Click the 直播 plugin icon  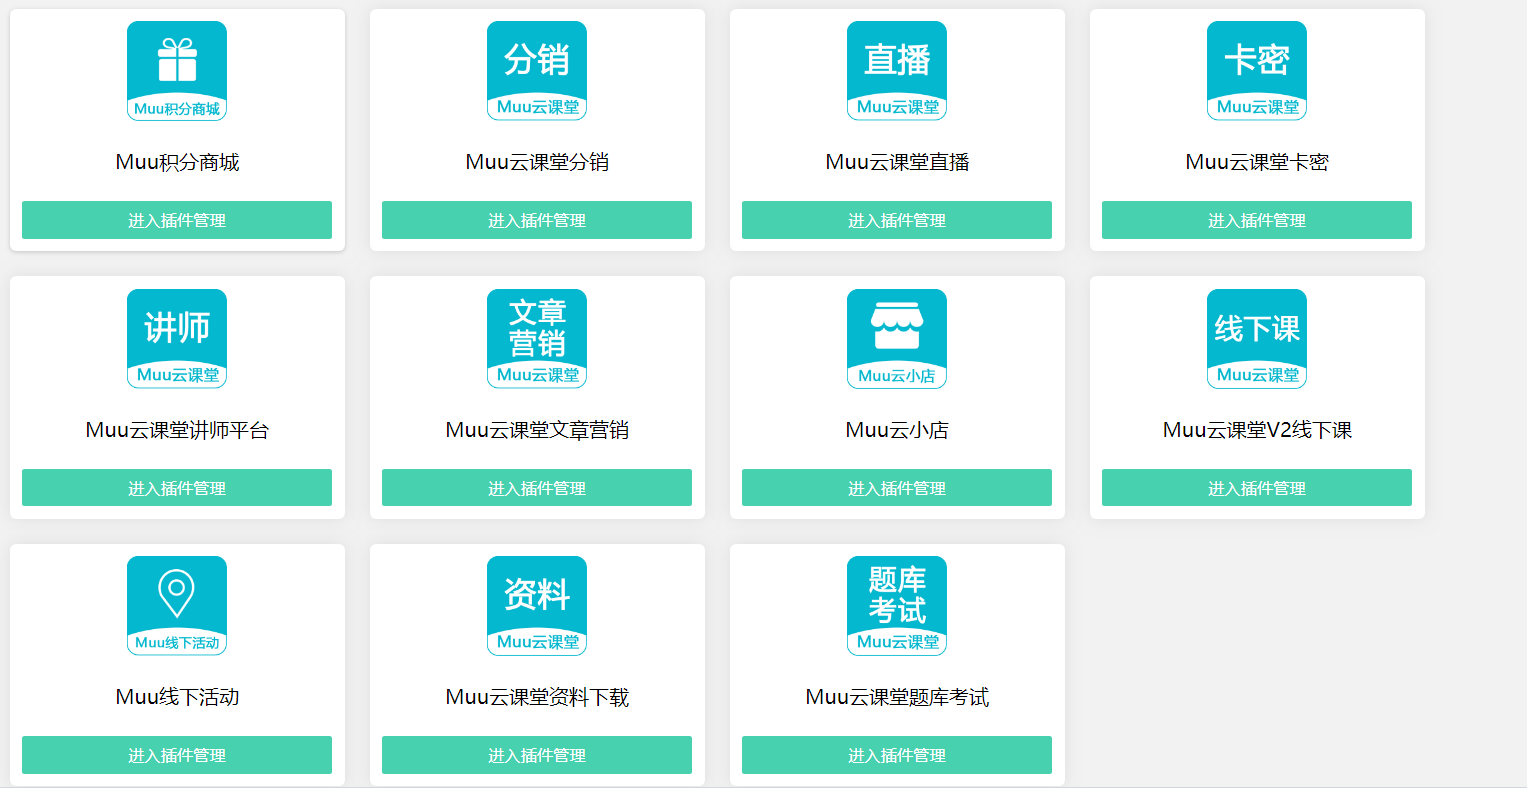click(x=897, y=71)
